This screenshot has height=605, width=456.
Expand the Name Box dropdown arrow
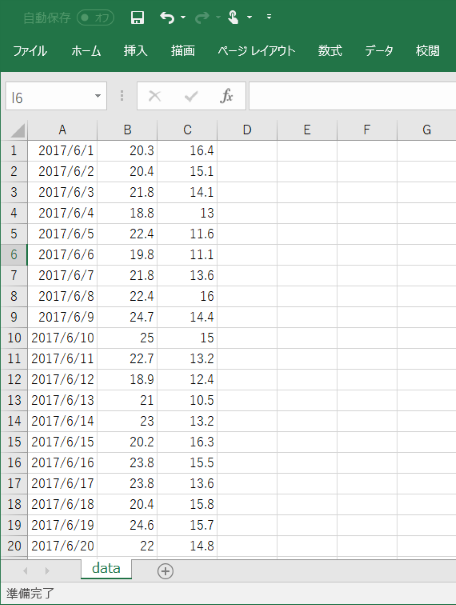(x=98, y=96)
